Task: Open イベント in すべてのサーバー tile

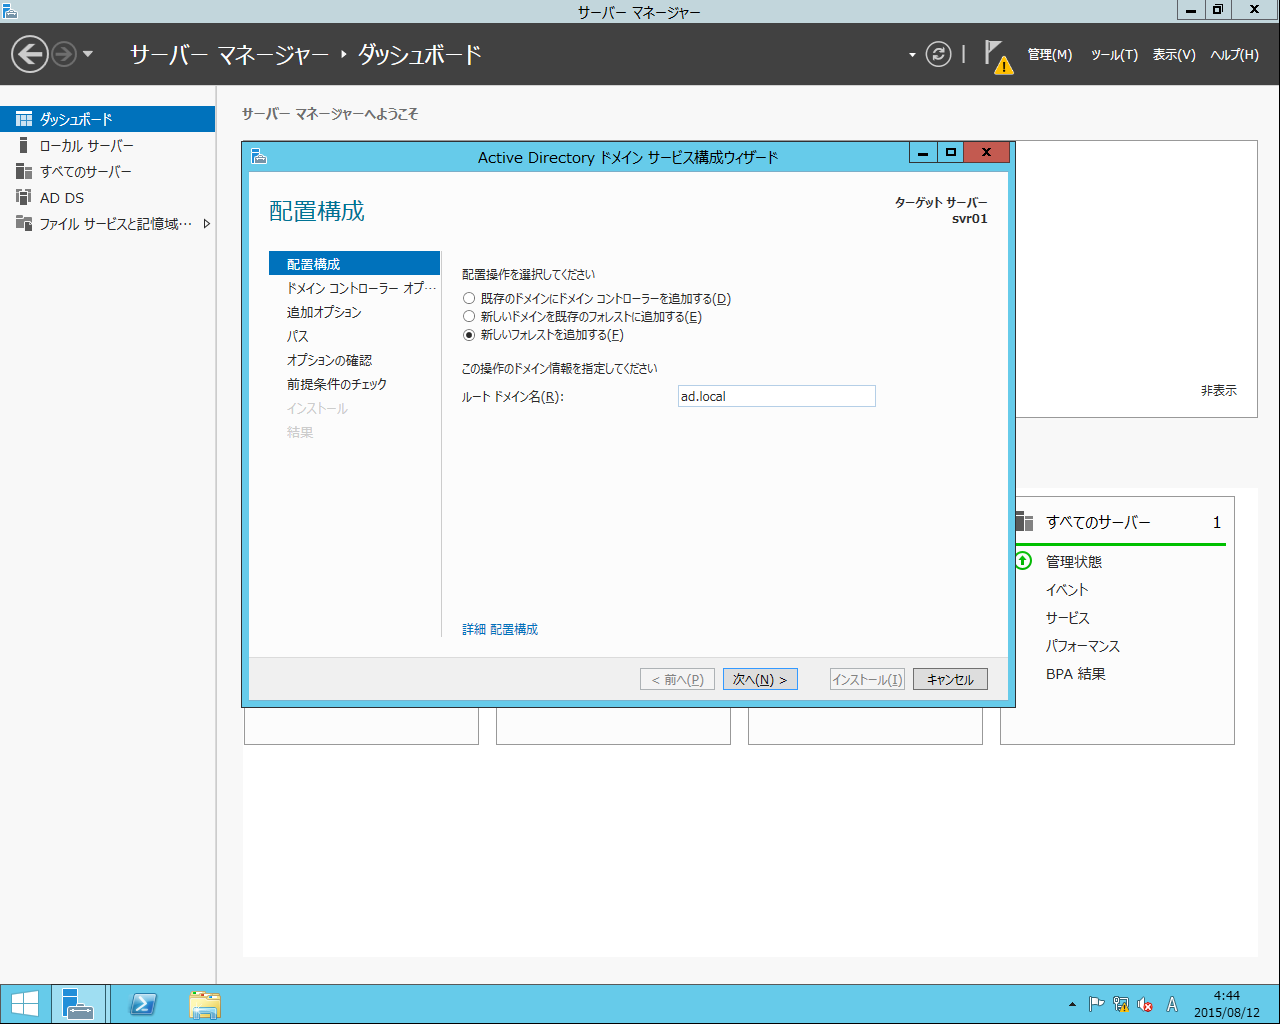Action: [x=1066, y=590]
